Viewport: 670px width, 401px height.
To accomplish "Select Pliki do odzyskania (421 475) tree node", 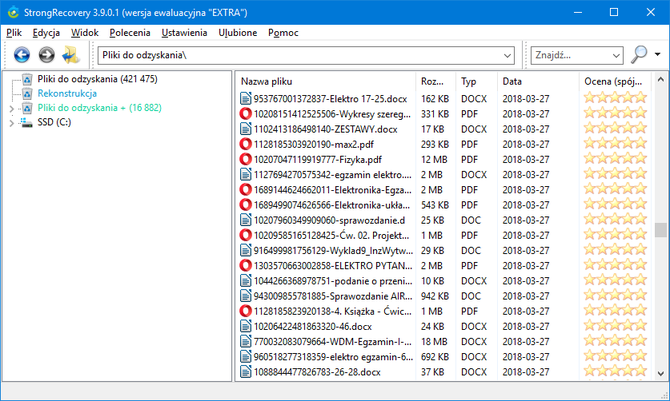I will [x=97, y=79].
